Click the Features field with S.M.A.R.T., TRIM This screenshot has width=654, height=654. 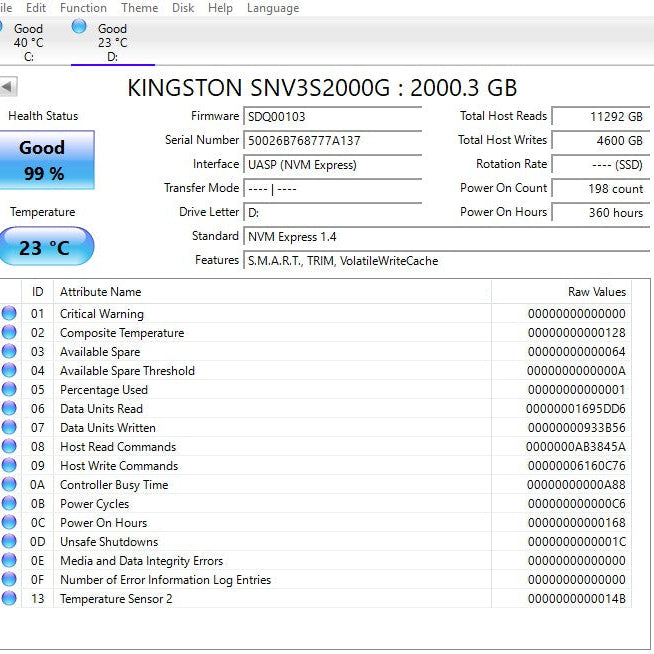click(447, 261)
